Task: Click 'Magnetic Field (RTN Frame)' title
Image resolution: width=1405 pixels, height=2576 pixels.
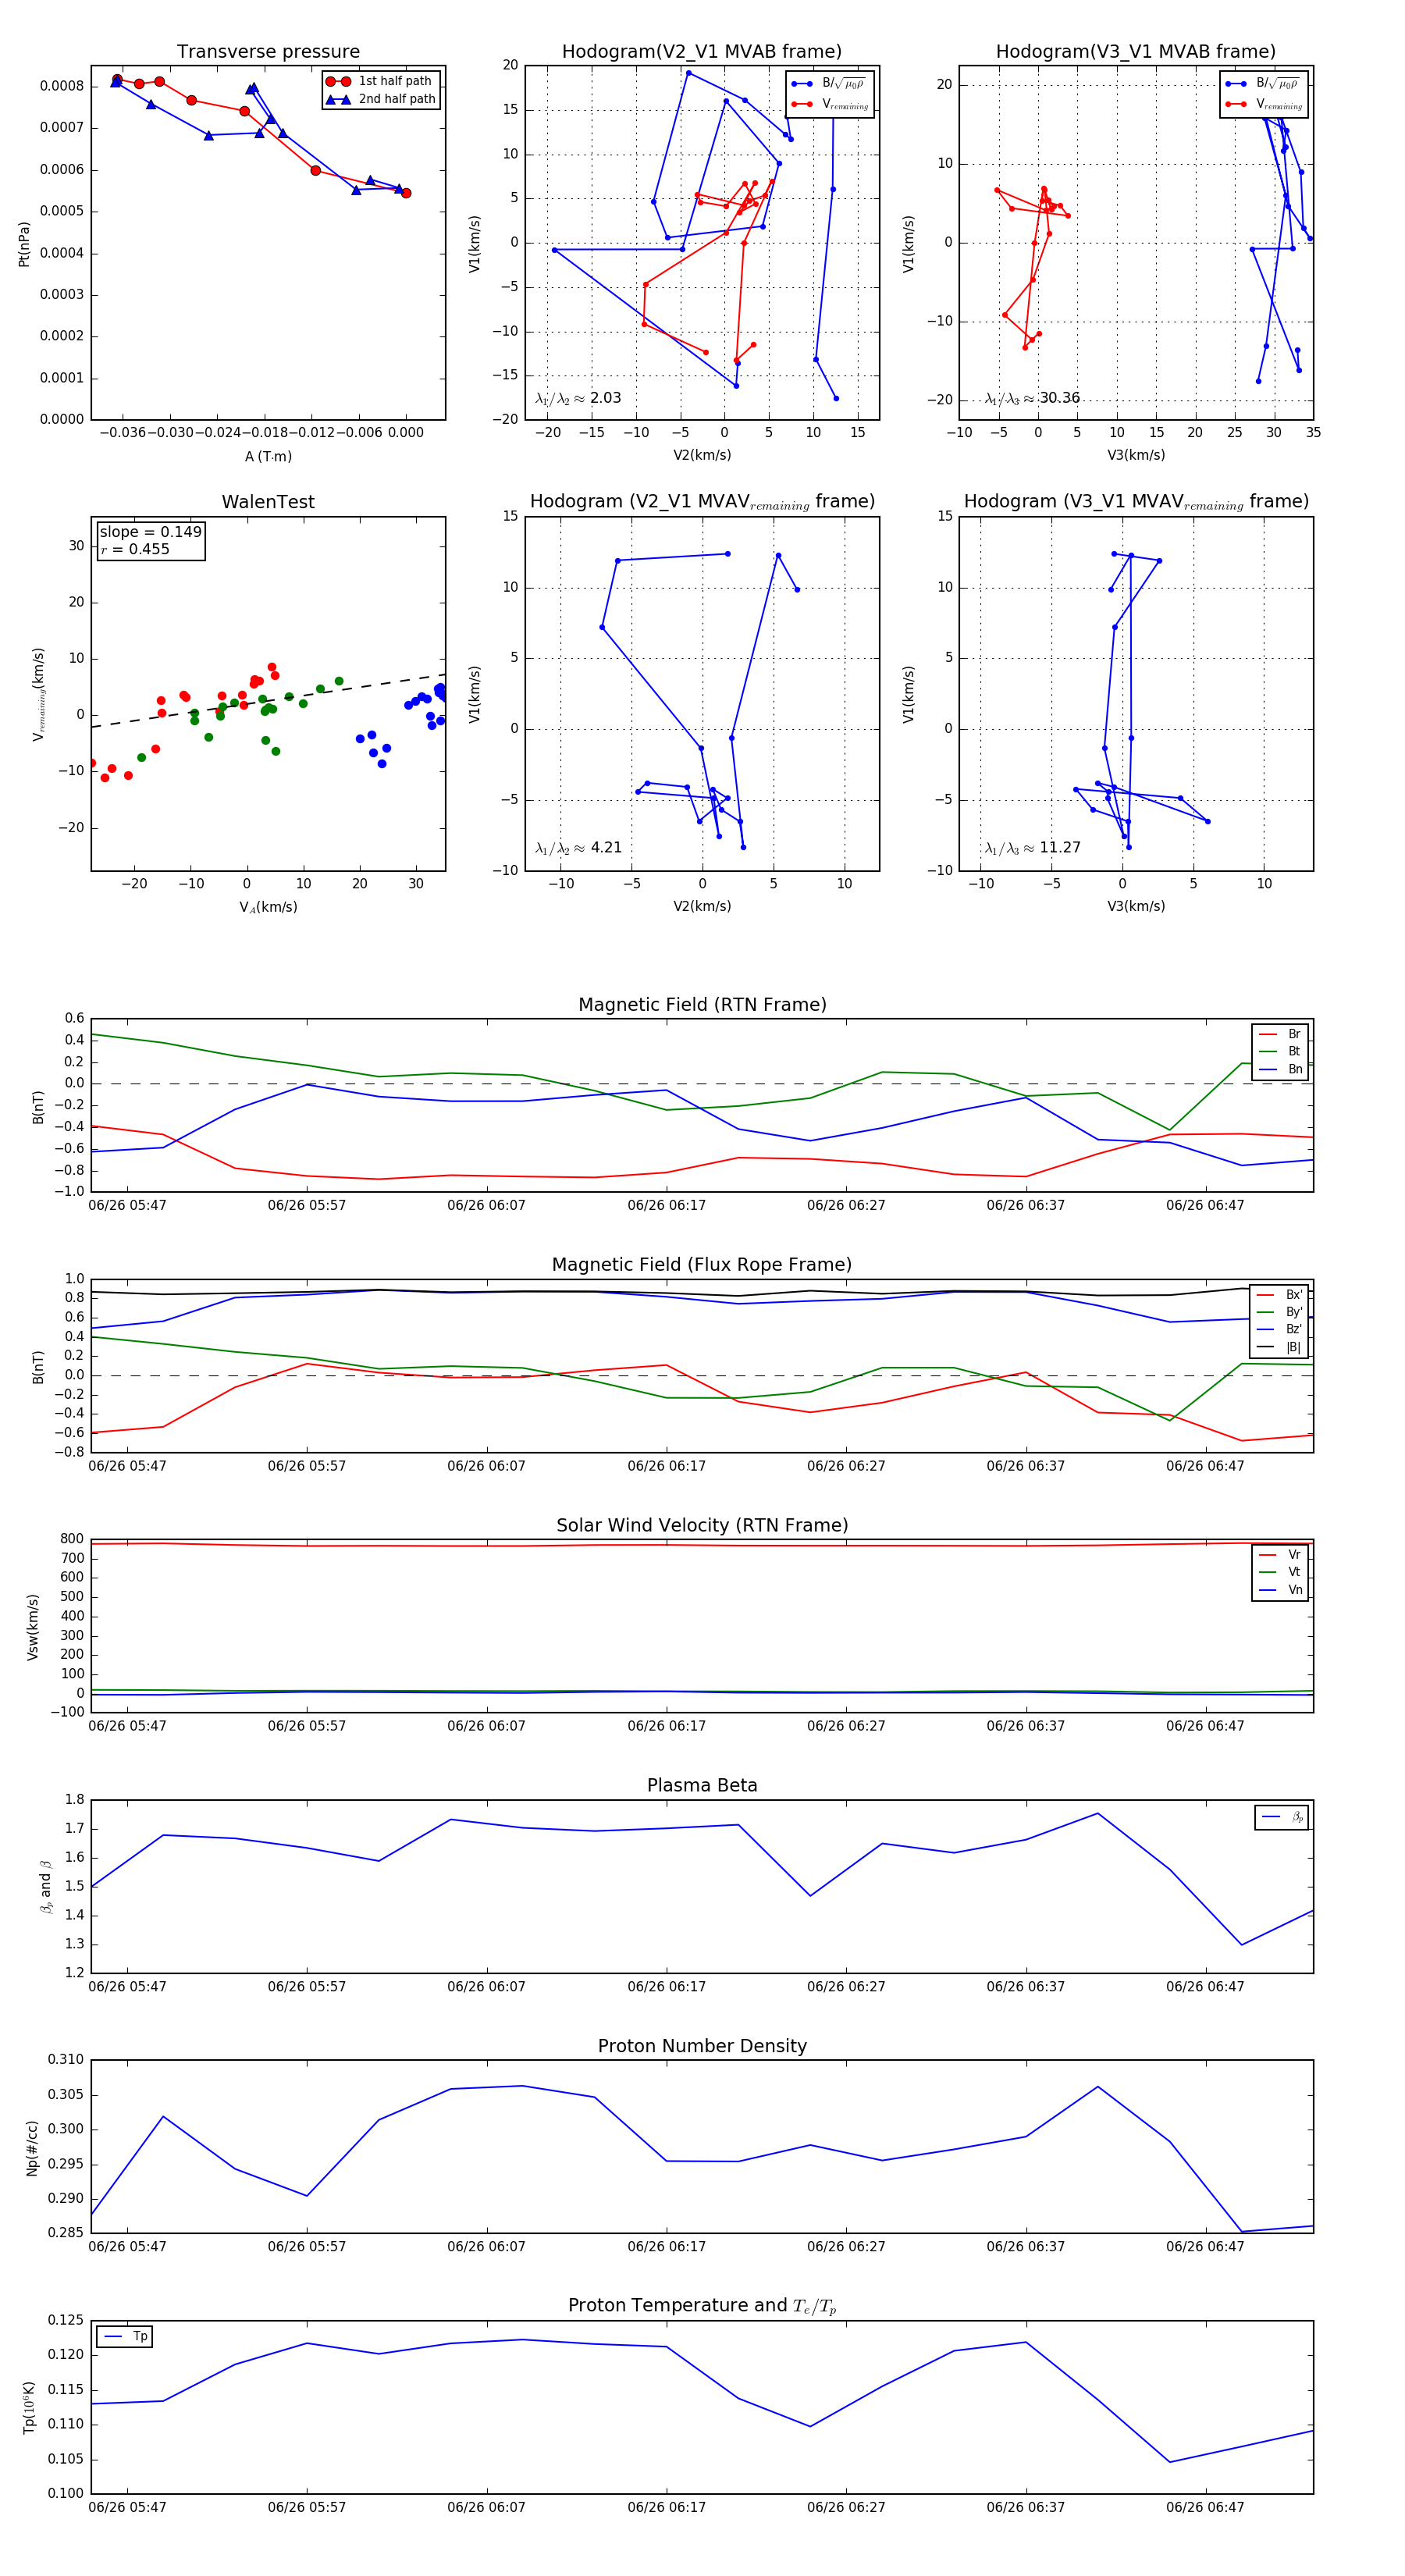Action: 702,1005
